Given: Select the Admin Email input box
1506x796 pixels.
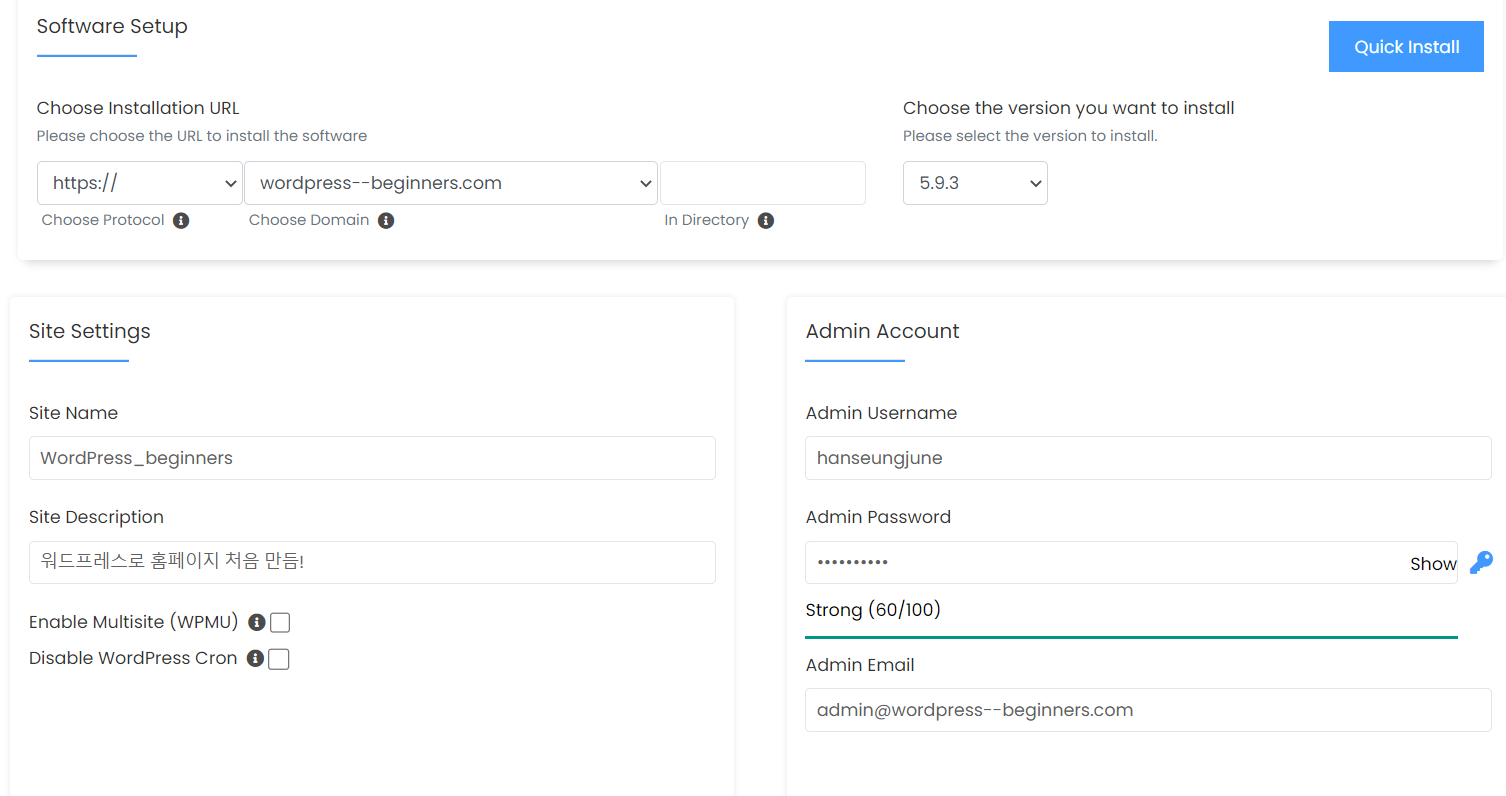Looking at the screenshot, I should [1148, 710].
